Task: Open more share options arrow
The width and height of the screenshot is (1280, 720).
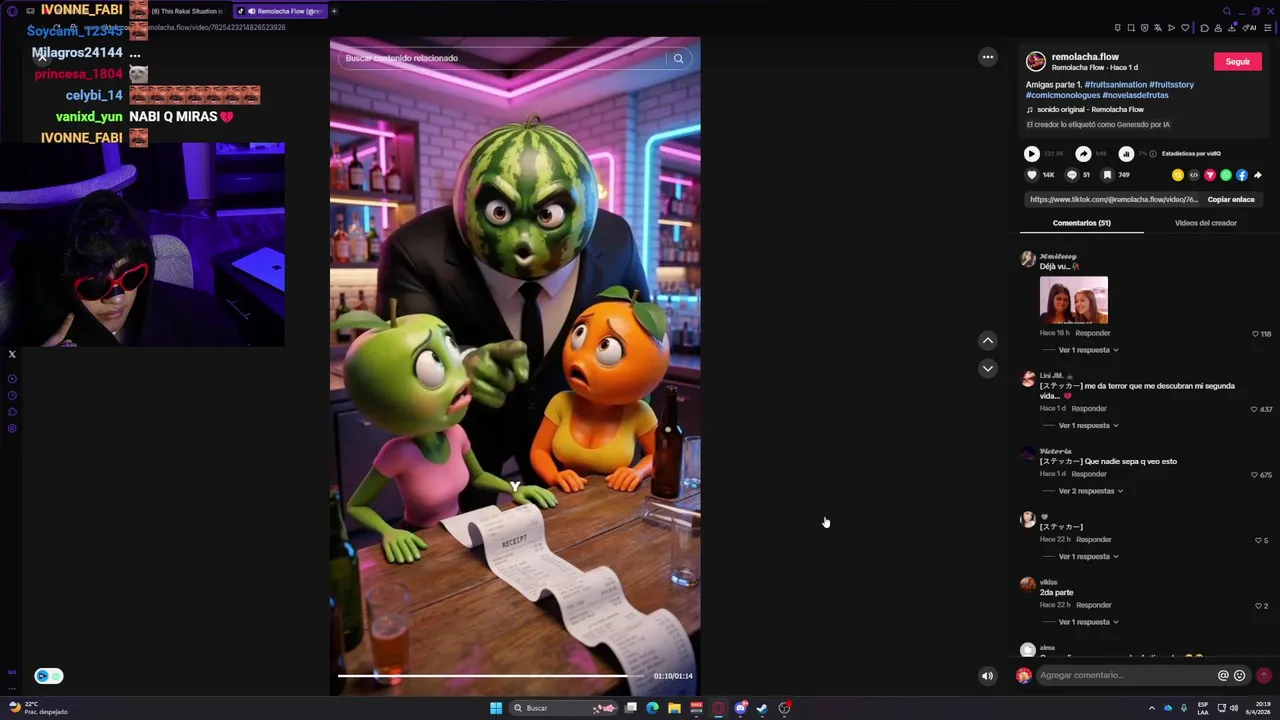Action: pyautogui.click(x=1258, y=175)
